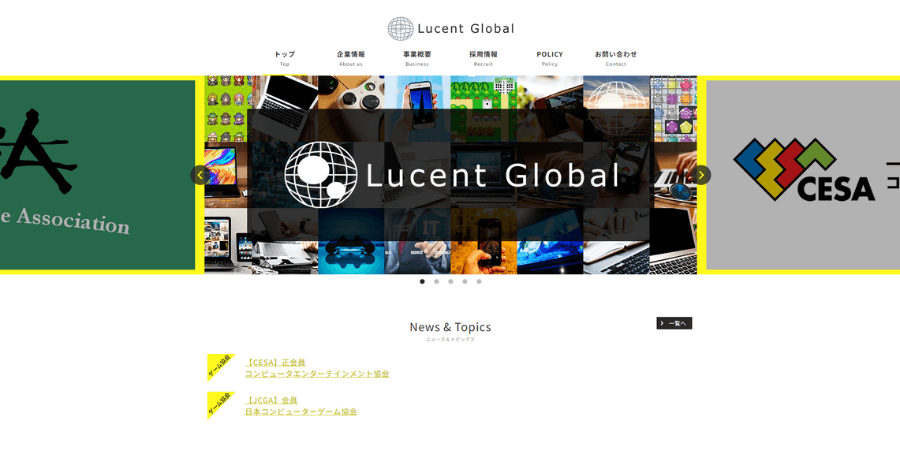Go to previous carousel slide arrow
The height and width of the screenshot is (450, 900).
pos(200,175)
